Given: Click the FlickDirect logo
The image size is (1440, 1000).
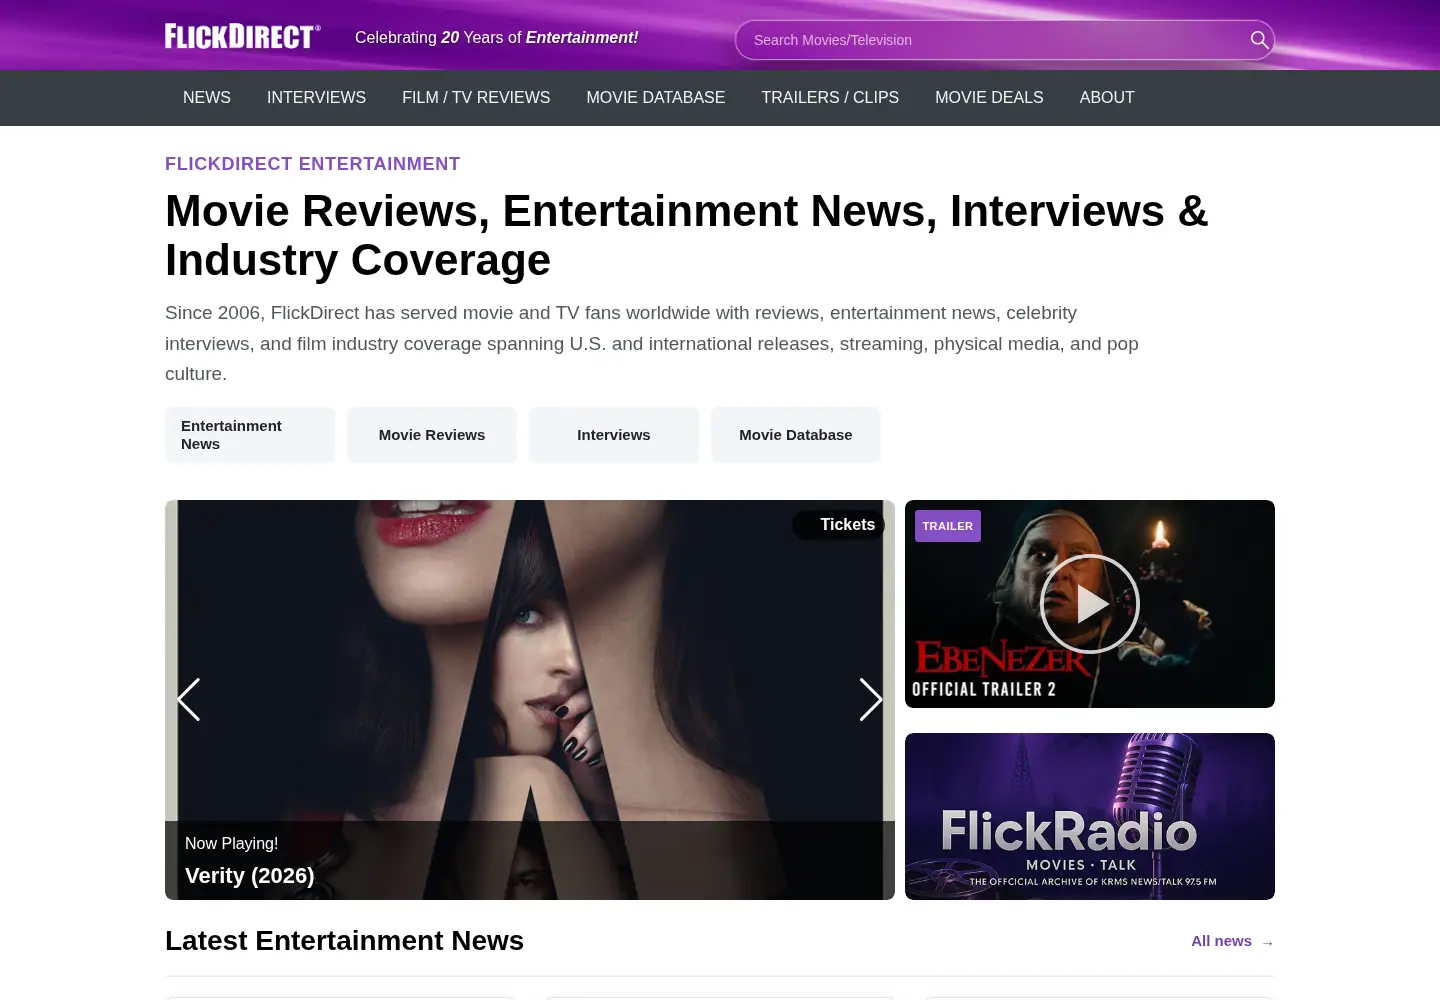Looking at the screenshot, I should 243,37.
